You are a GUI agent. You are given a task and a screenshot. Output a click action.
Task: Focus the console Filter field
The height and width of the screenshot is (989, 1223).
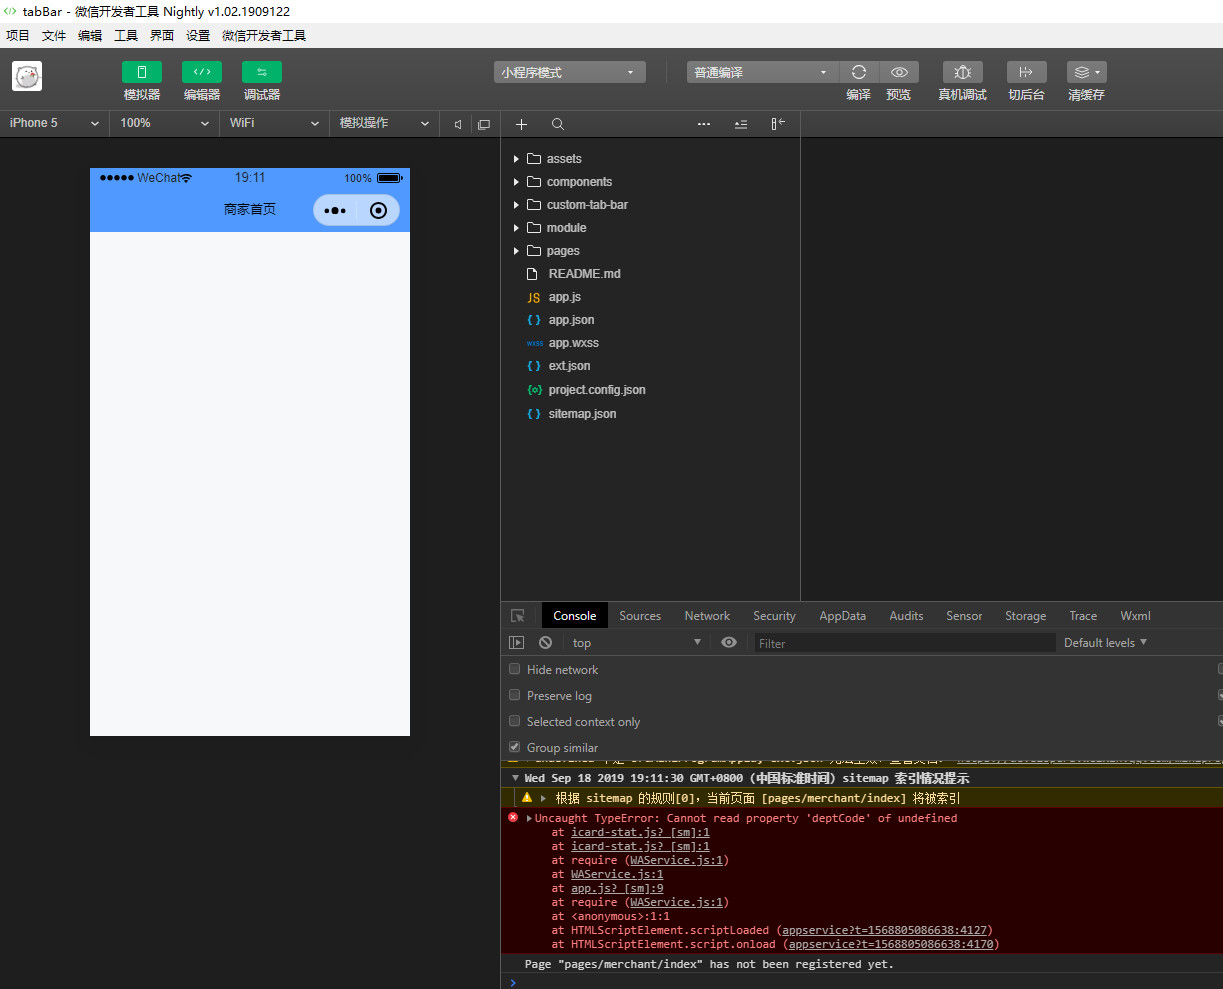905,643
